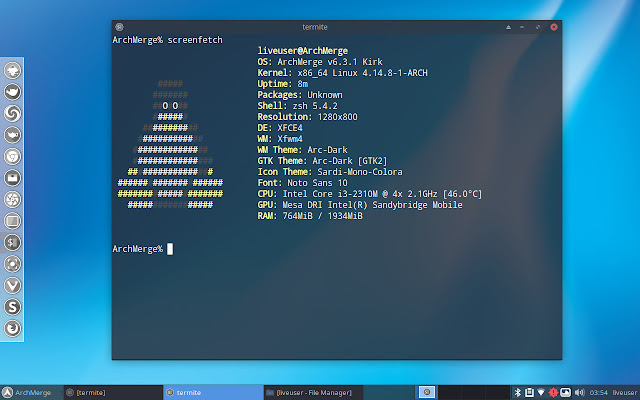640x400 pixels.
Task: Click the 'Icon Theme: Sardi-Mono-Colora' line
Action: pos(330,172)
